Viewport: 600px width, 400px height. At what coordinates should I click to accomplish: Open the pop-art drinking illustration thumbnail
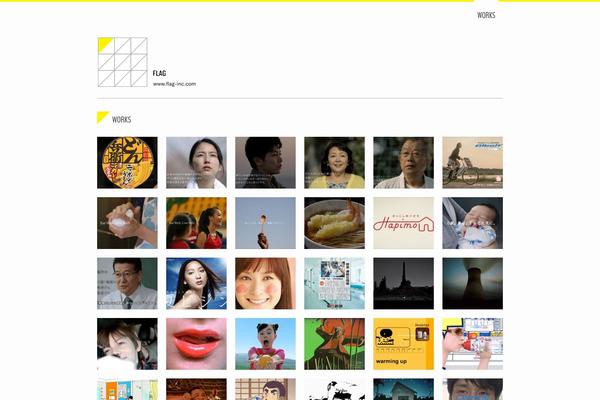coord(473,344)
